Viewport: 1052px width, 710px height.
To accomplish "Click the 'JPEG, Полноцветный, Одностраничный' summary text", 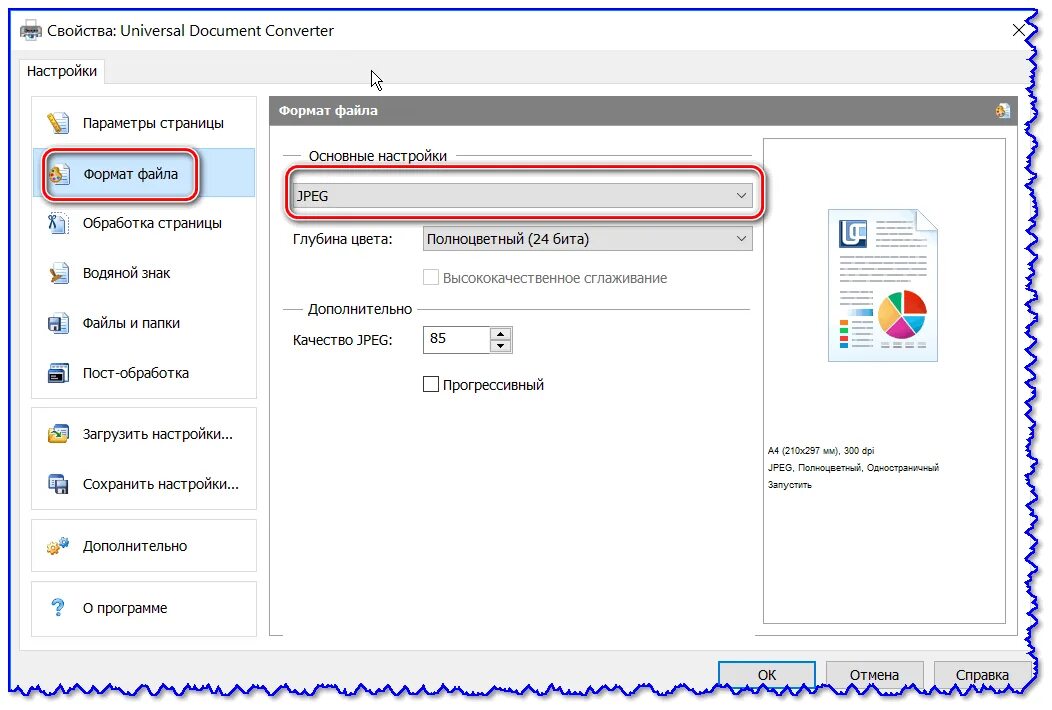I will pos(853,468).
